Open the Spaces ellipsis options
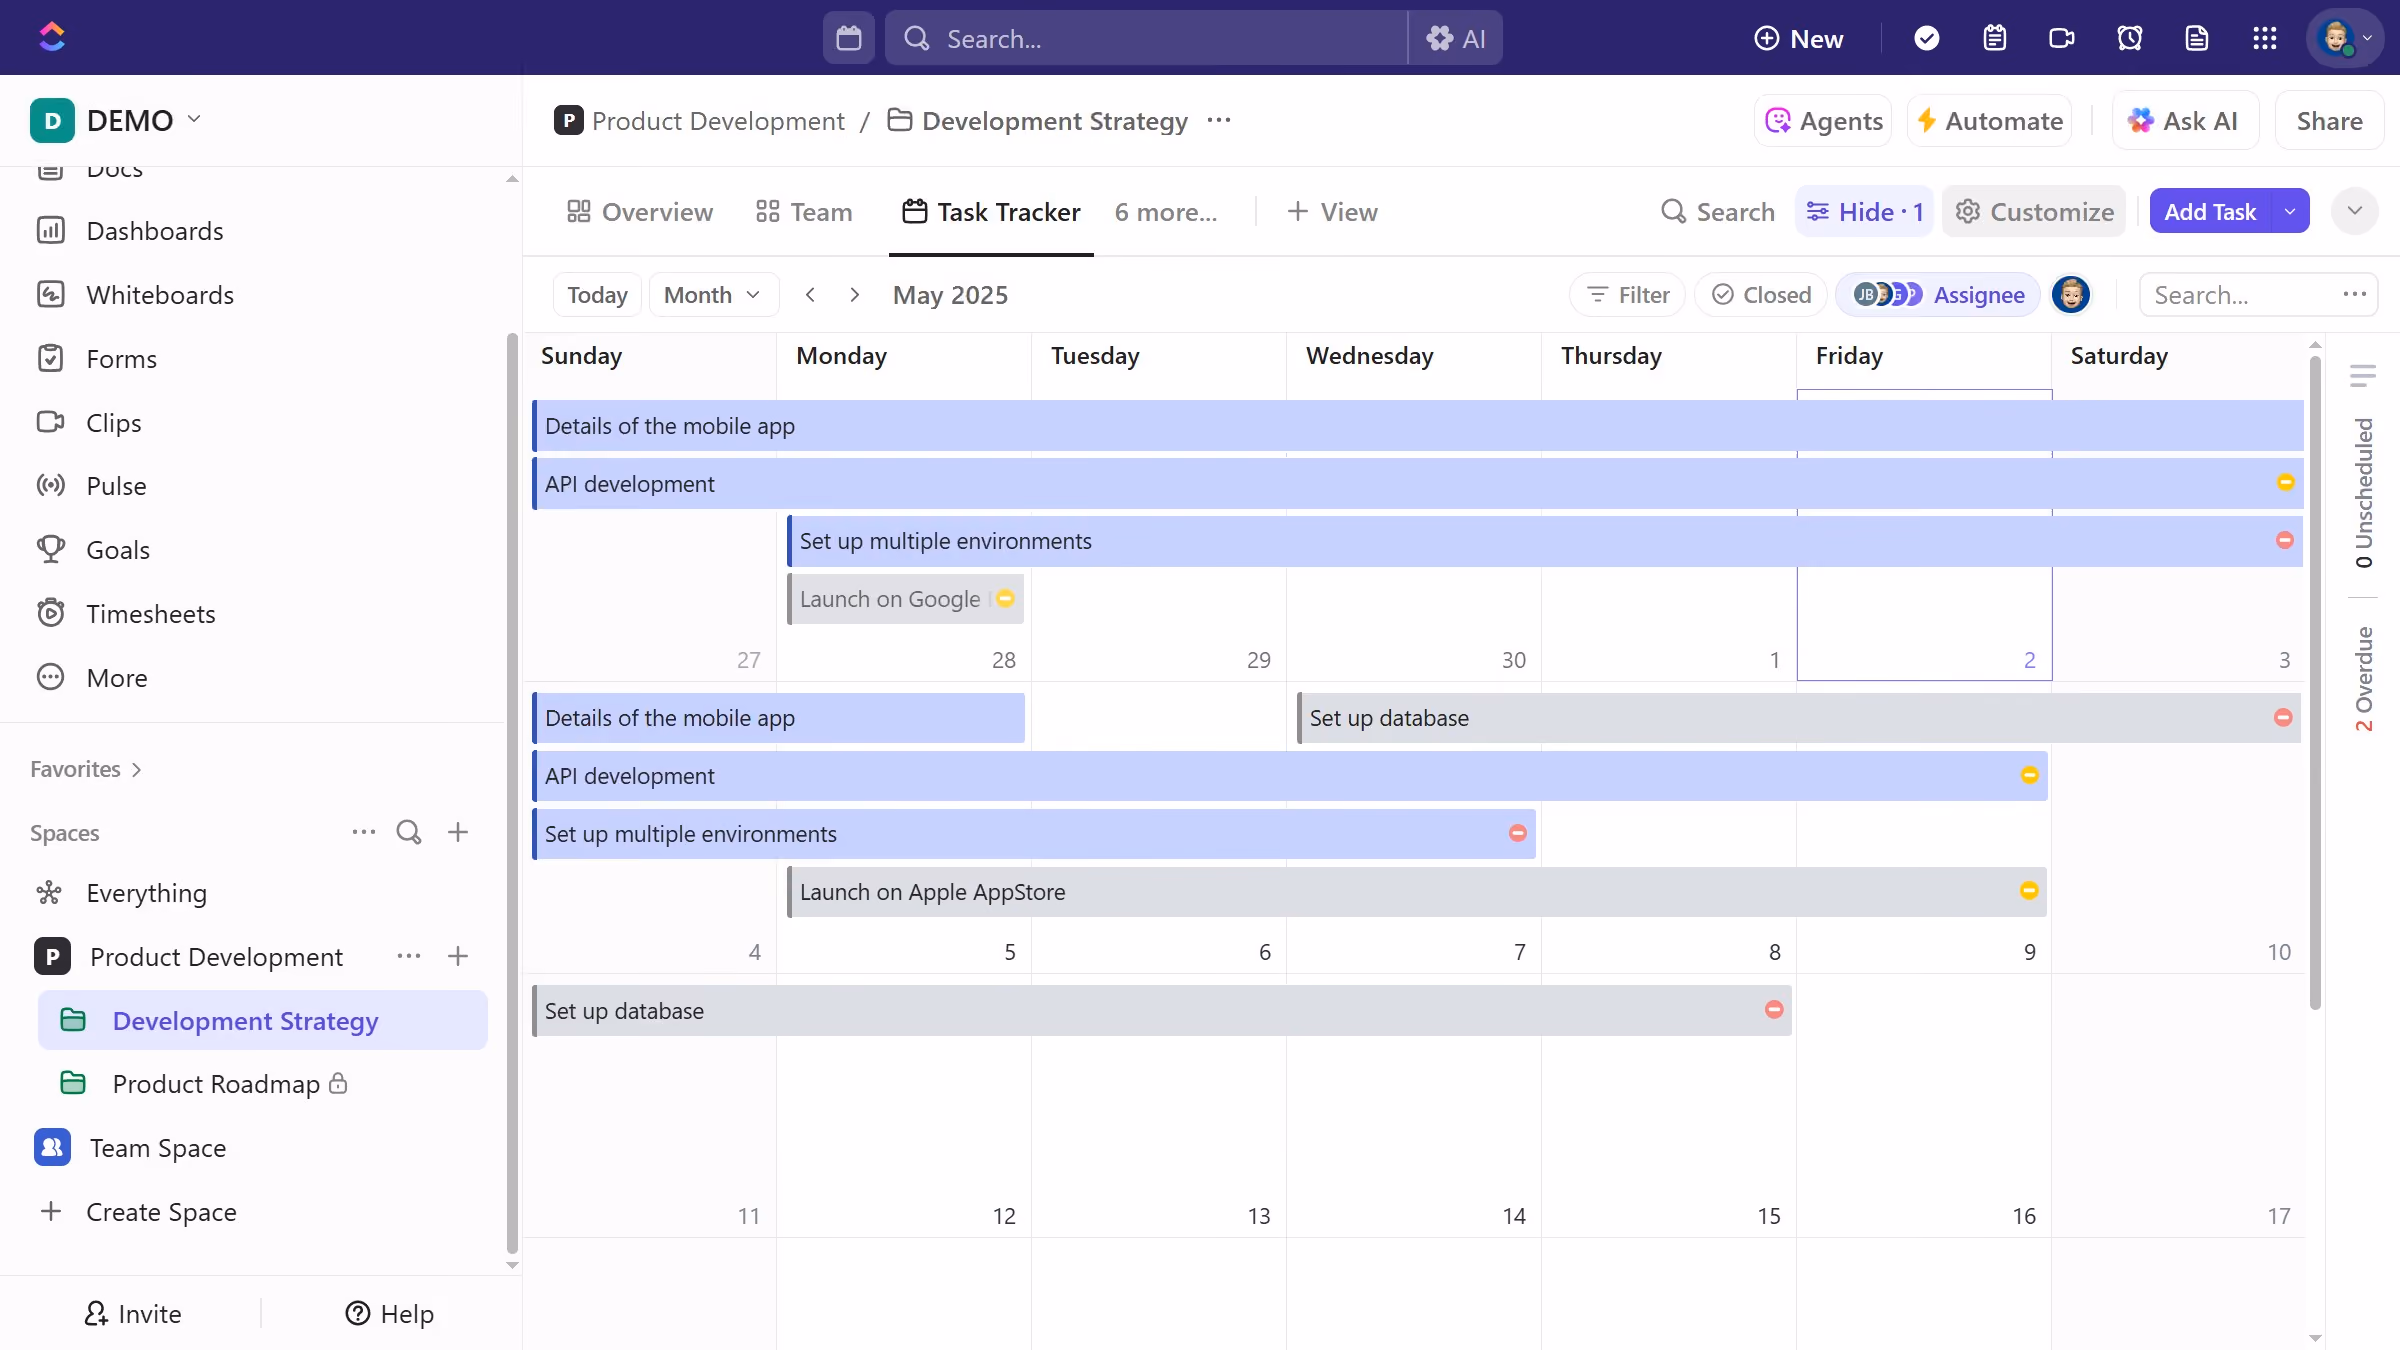Viewport: 2400px width, 1350px height. click(364, 832)
